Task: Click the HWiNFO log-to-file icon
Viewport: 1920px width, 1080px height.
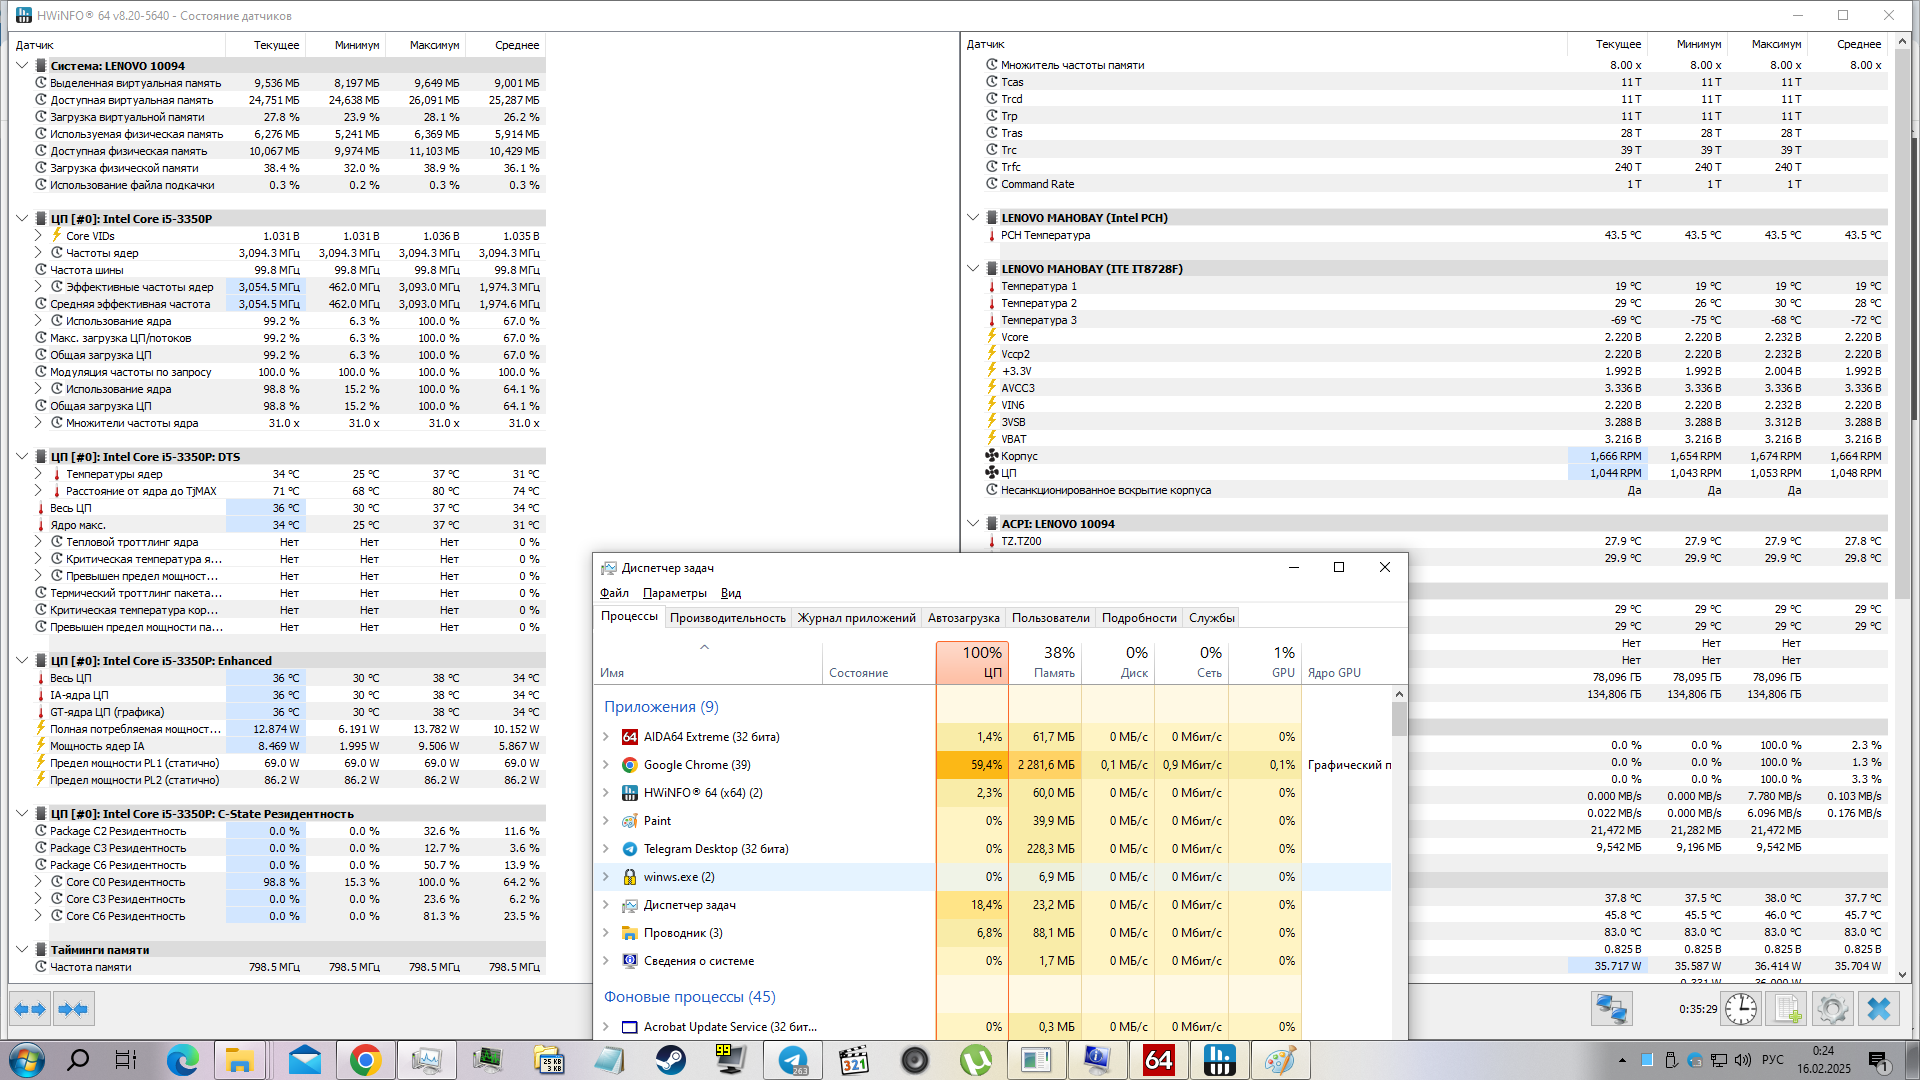Action: point(1787,1009)
